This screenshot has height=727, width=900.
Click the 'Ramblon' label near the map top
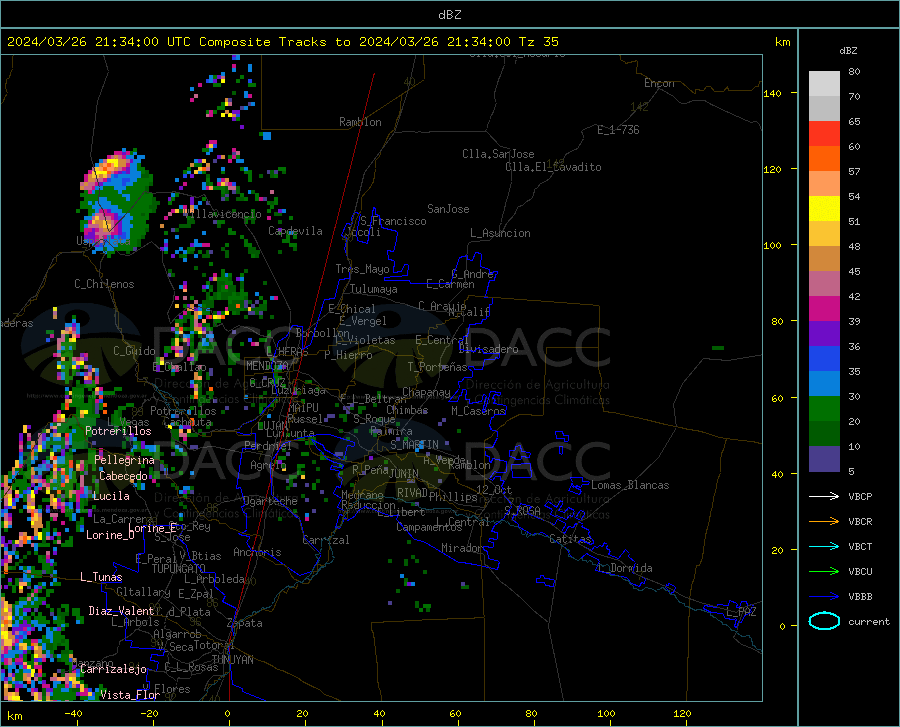coord(360,122)
